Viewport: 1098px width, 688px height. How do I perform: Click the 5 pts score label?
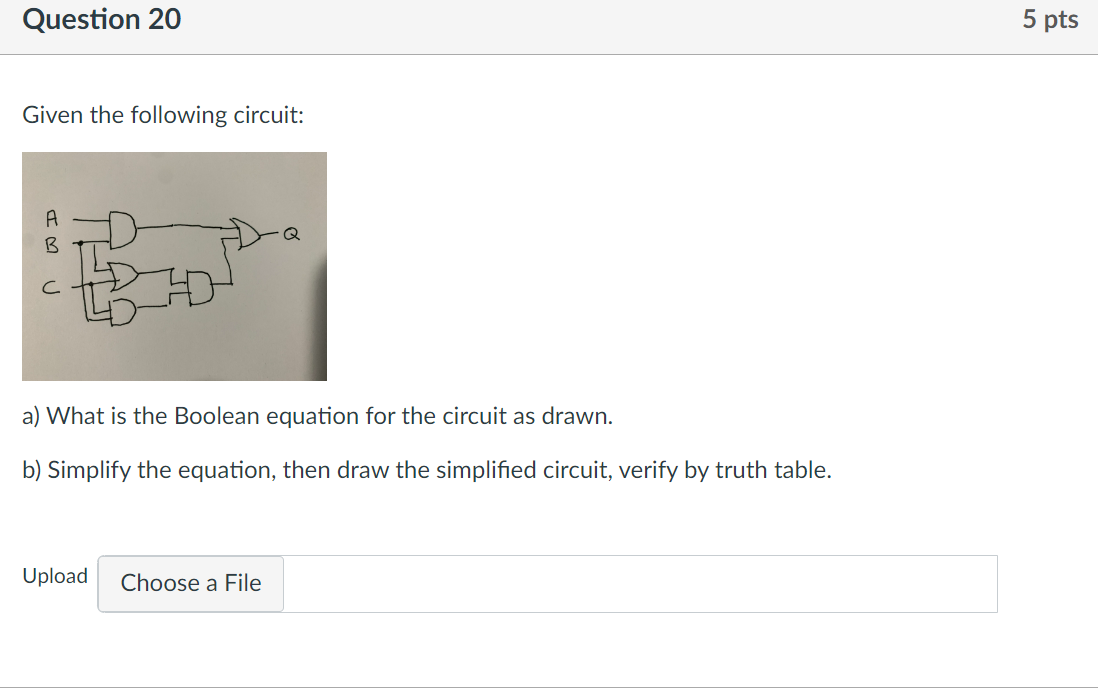pyautogui.click(x=1050, y=19)
